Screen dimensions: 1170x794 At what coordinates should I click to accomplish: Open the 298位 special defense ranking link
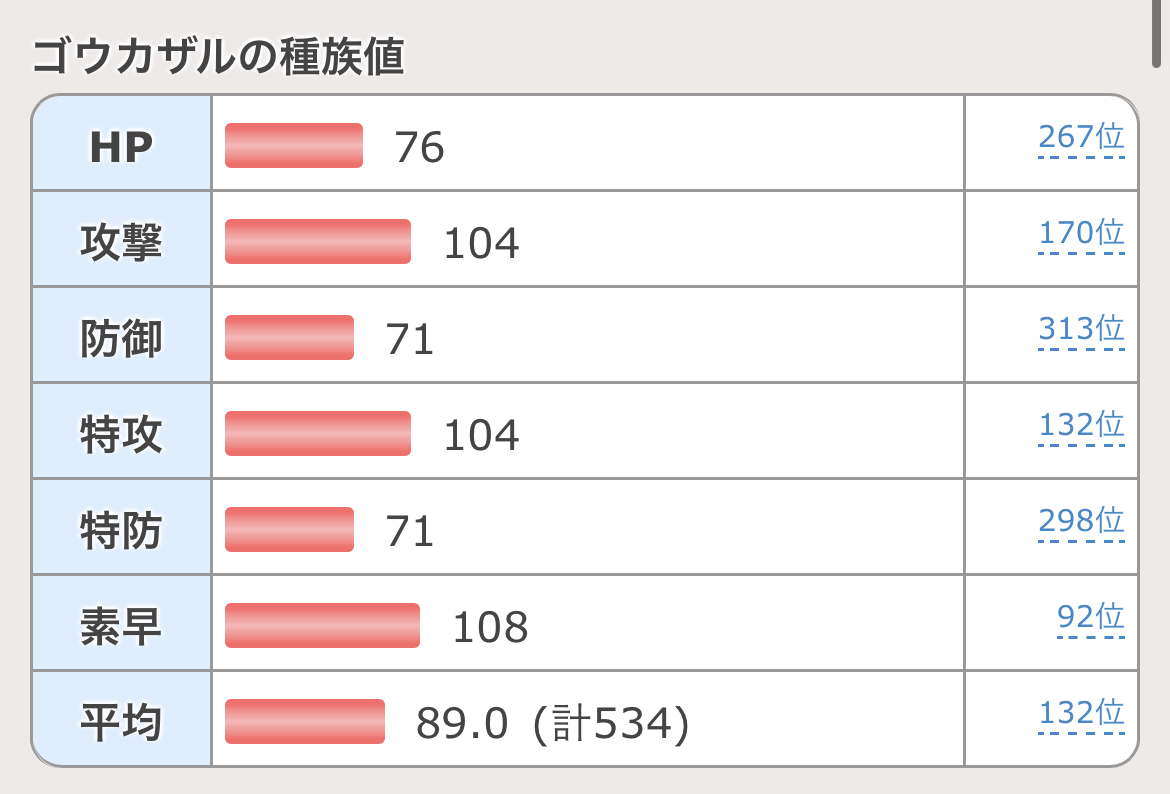click(x=1081, y=521)
